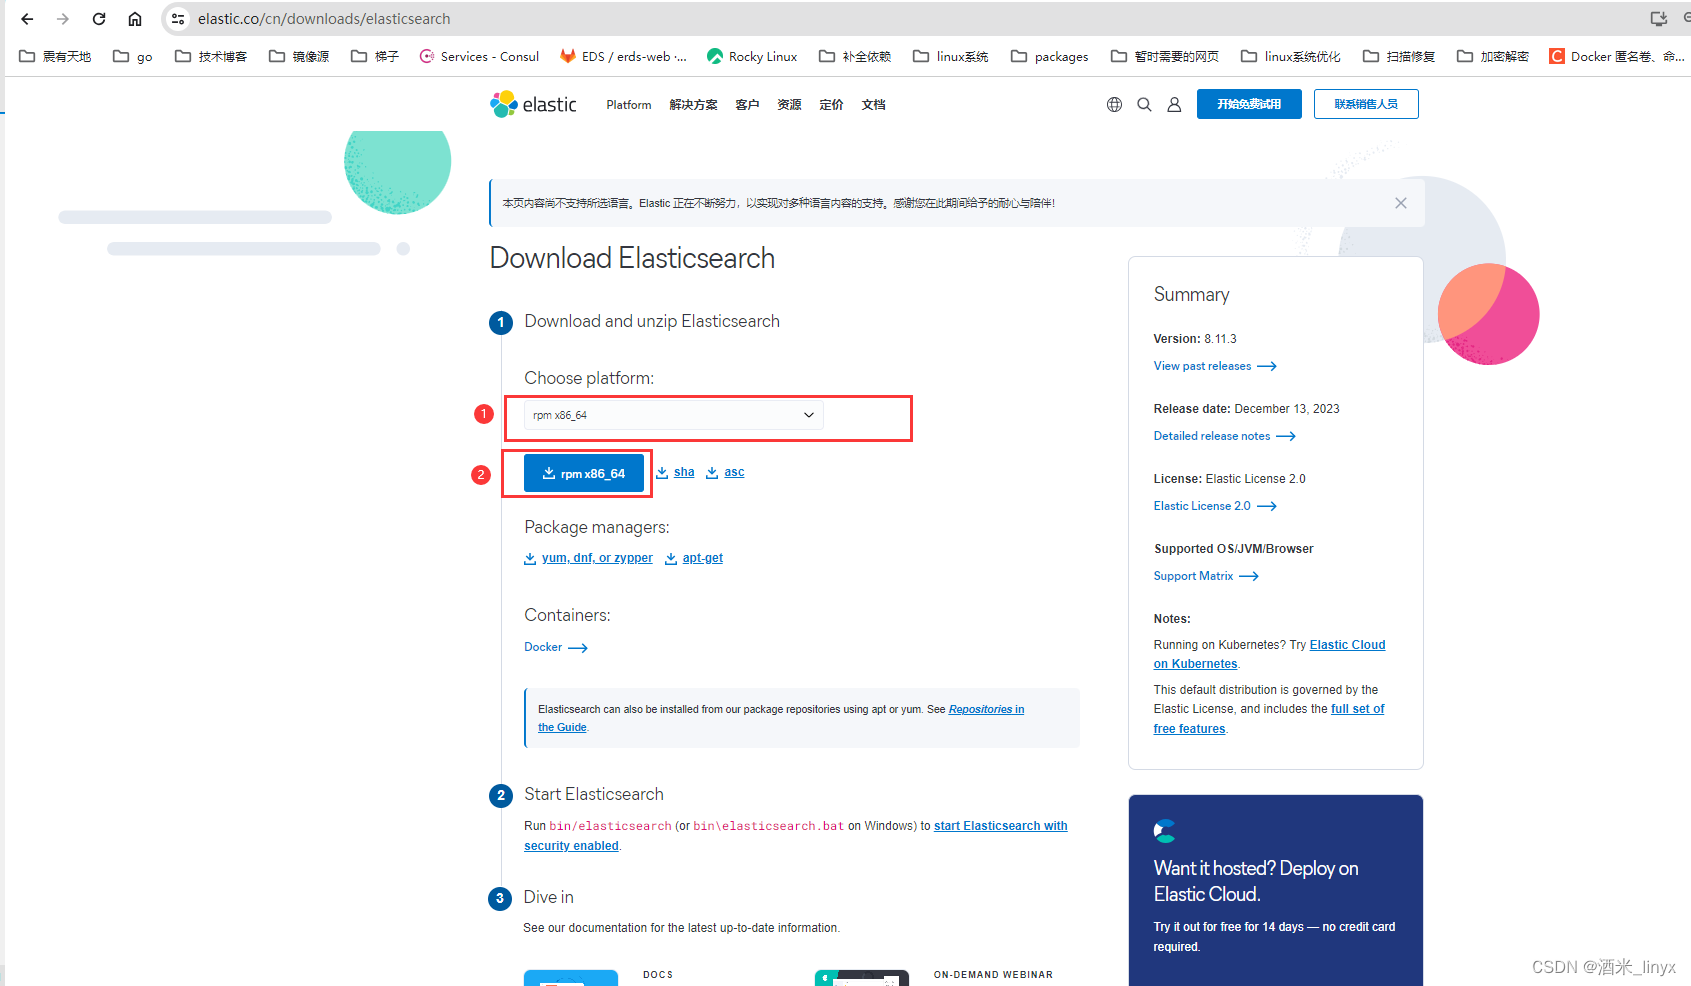Viewport: 1691px width, 986px height.
Task: Open the 文档 navigation item
Action: click(872, 104)
